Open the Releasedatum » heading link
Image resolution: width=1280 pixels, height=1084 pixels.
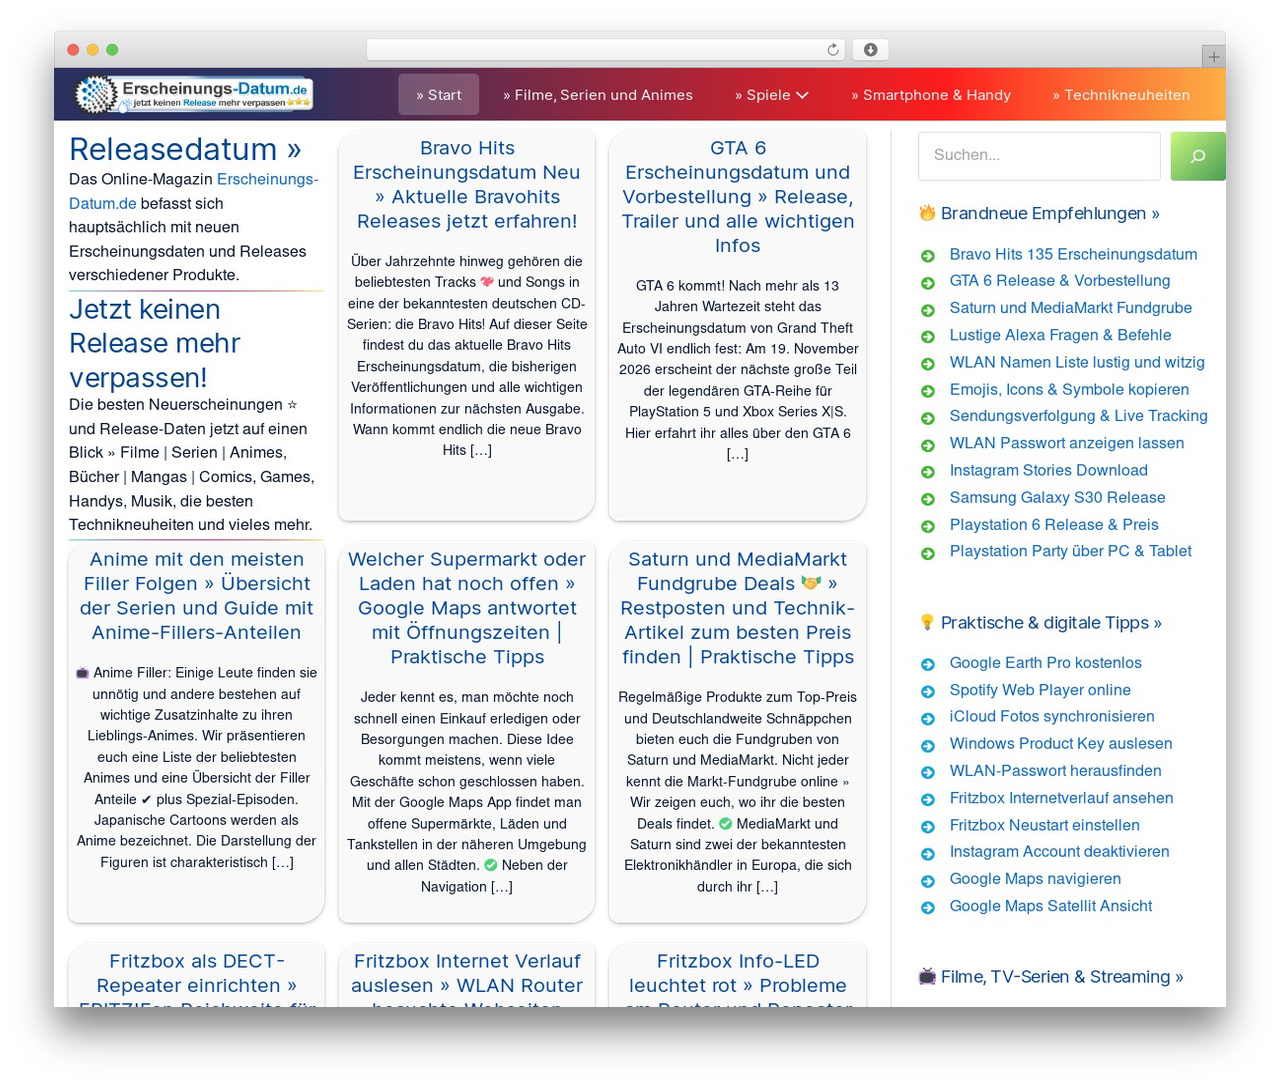(x=185, y=148)
